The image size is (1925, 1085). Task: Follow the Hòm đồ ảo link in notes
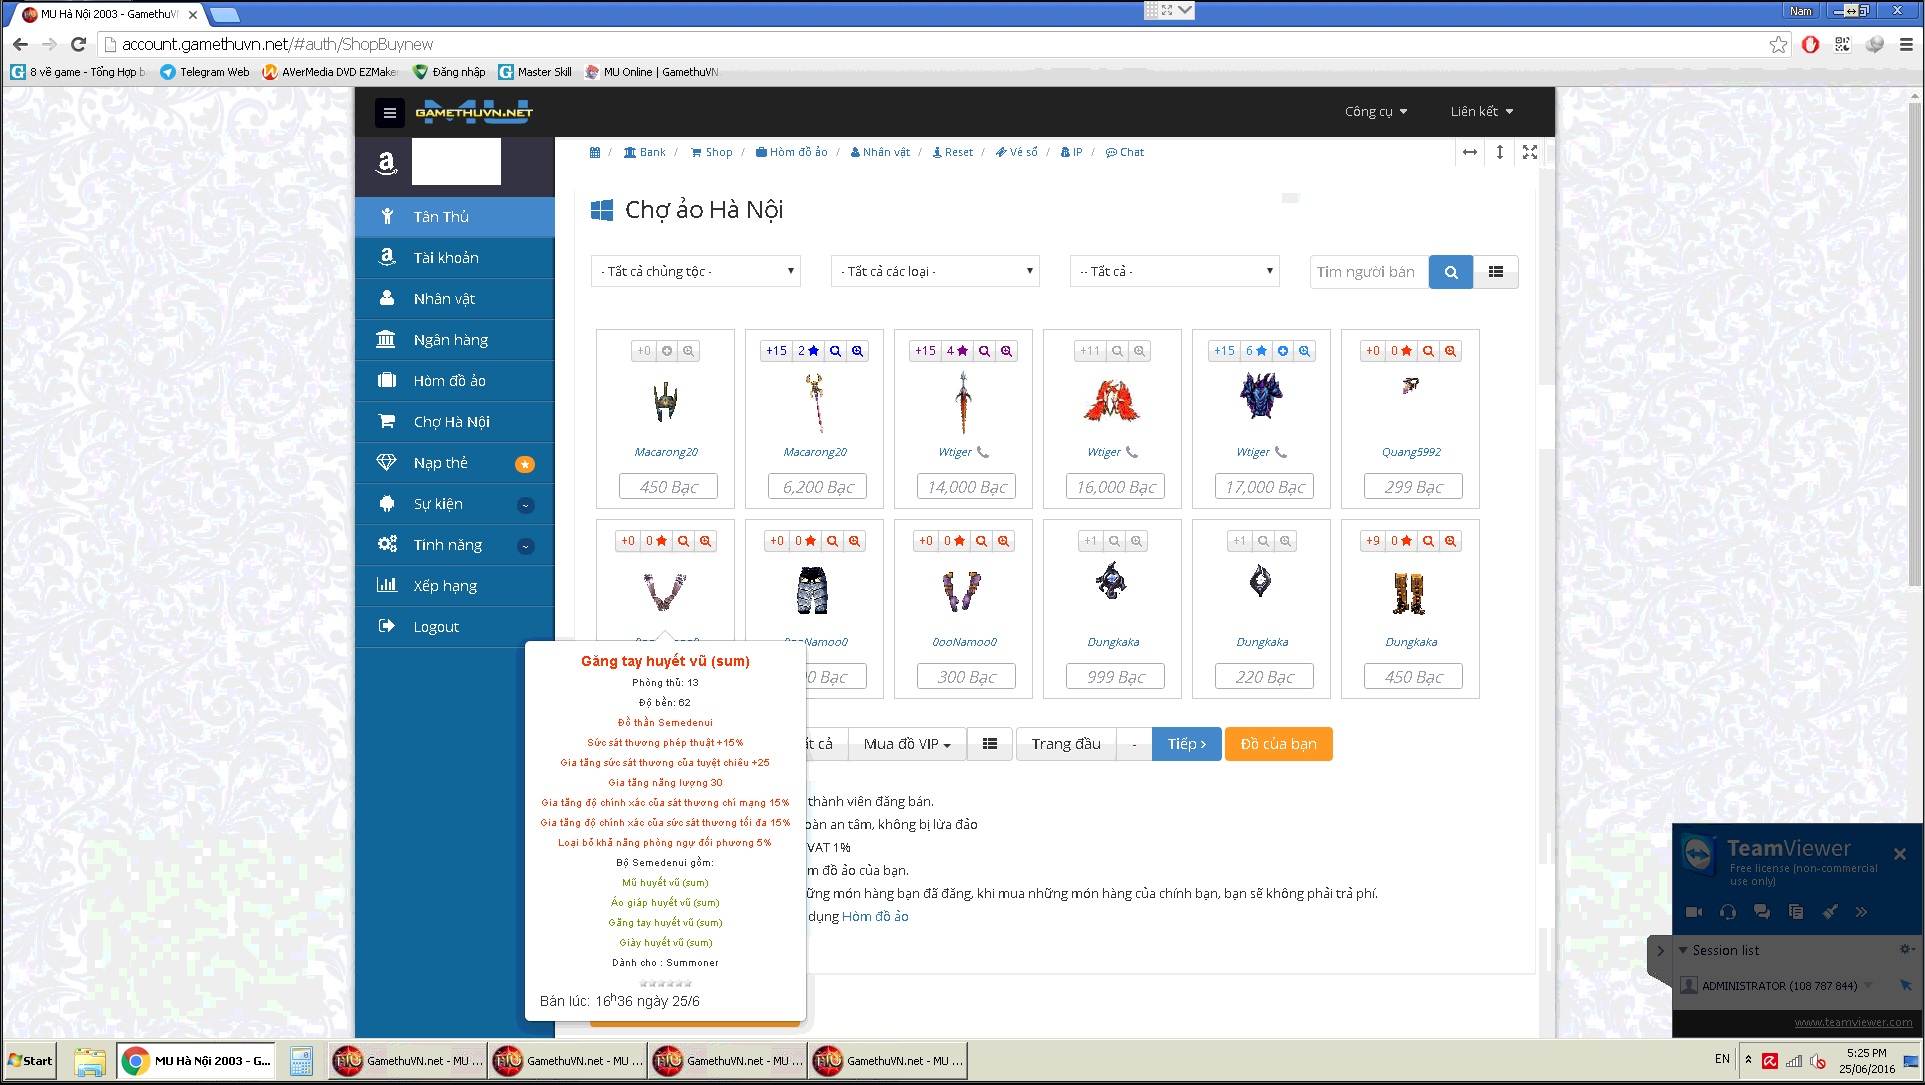[x=875, y=916]
